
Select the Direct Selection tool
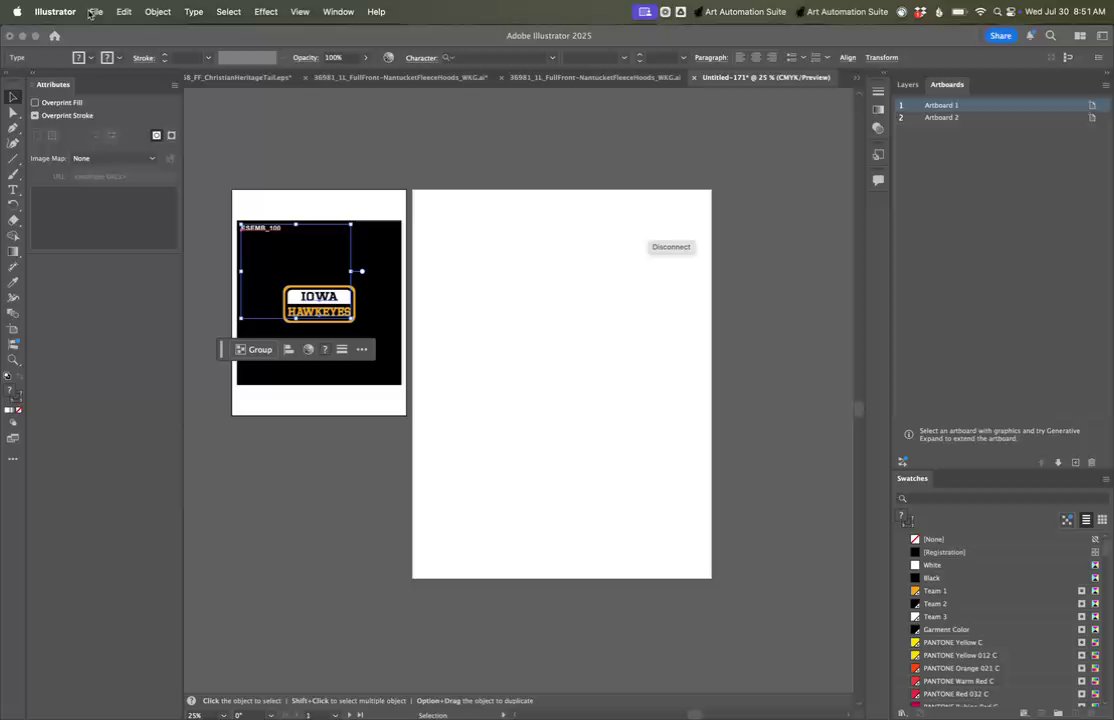click(13, 113)
